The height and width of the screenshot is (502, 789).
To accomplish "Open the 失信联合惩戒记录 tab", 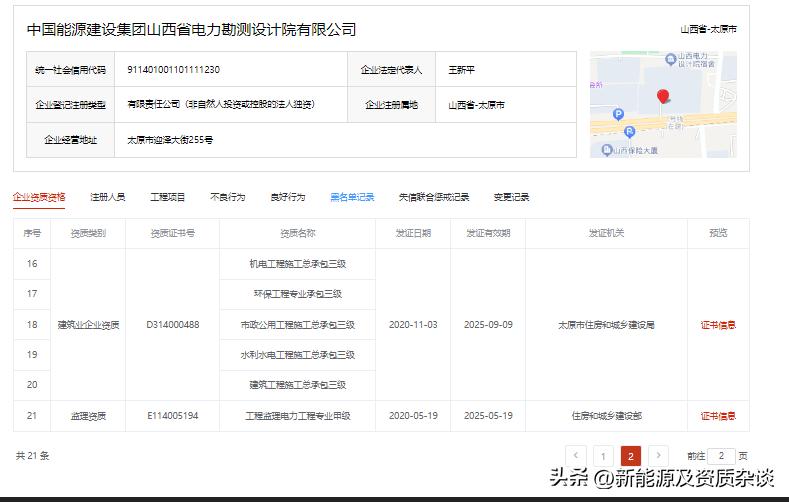I will coord(434,197).
